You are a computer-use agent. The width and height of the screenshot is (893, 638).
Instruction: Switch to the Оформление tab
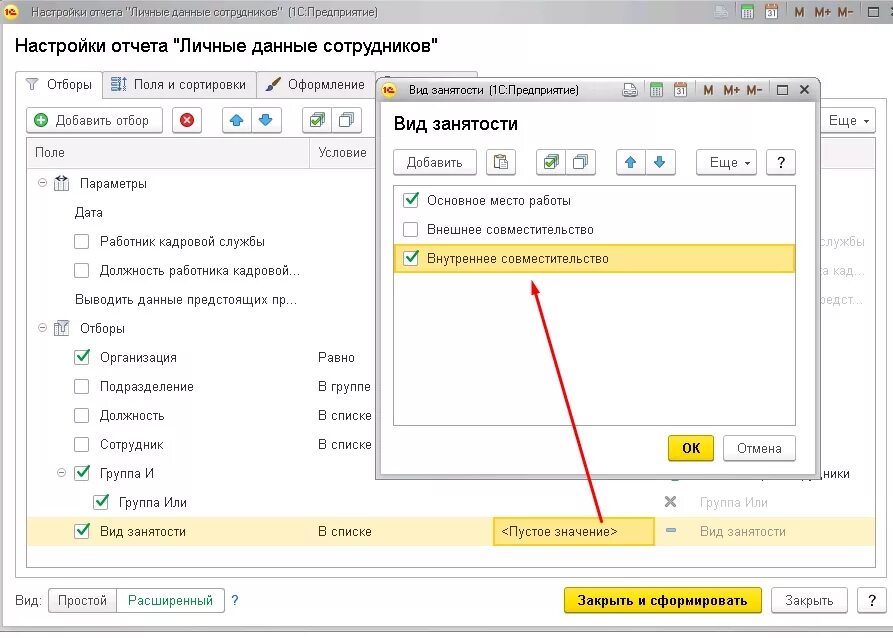[323, 85]
